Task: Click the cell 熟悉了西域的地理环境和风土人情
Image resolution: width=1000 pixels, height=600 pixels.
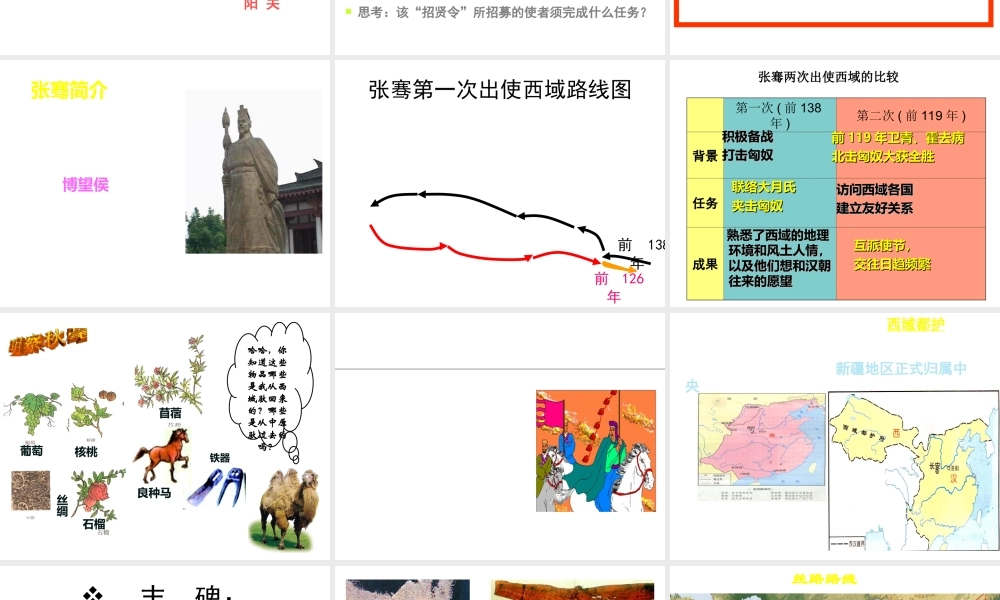Action: 779,258
